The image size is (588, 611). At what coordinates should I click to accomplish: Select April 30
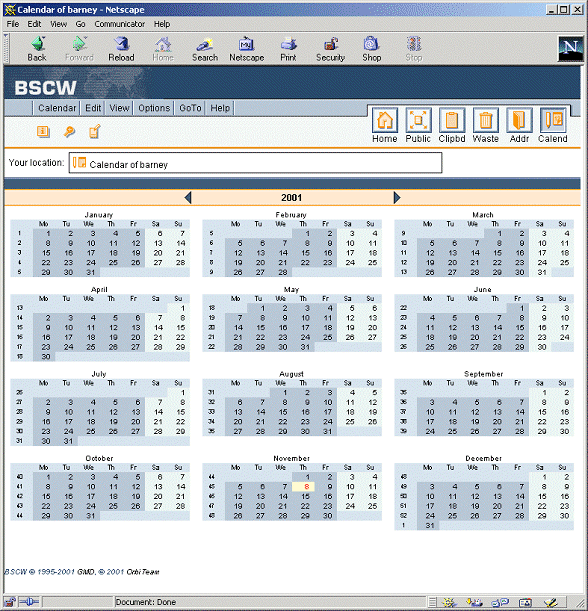click(x=46, y=357)
